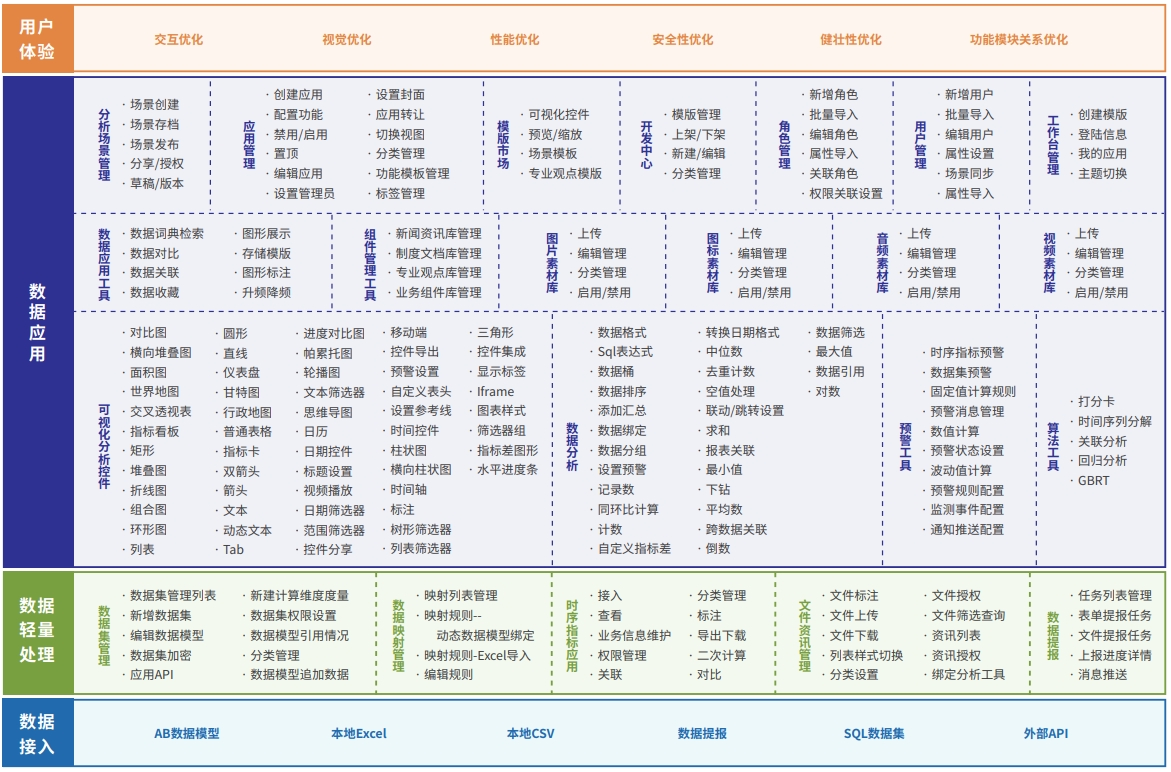Click the 帕累托图 control item

click(328, 353)
